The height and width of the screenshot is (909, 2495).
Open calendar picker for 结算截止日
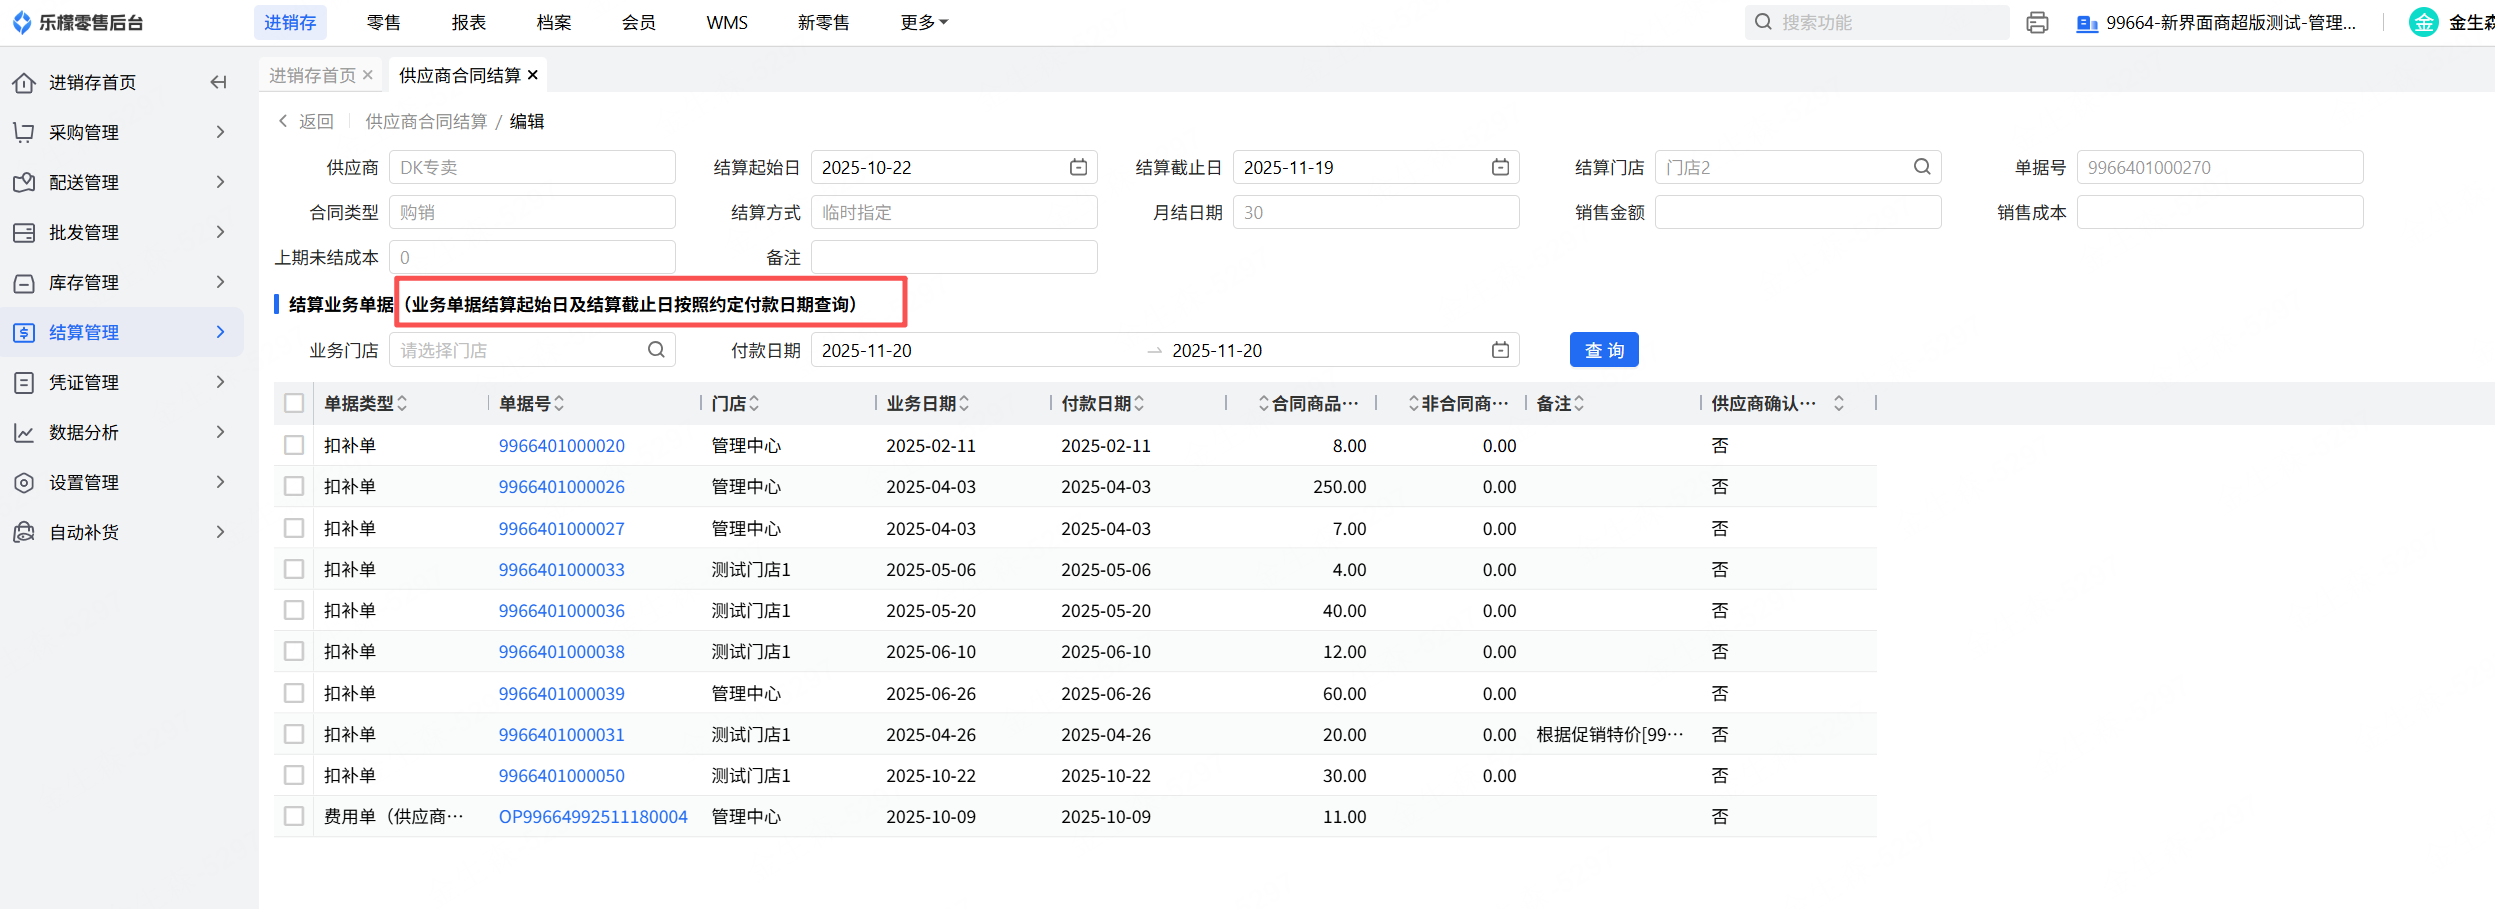[x=1500, y=167]
